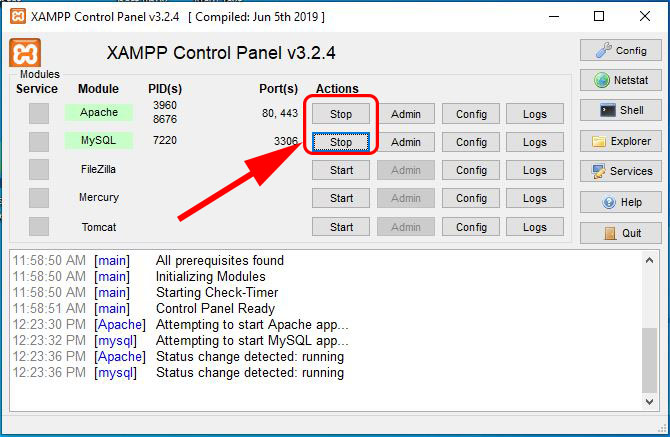Open Tomcat Config menu
This screenshot has height=437, width=670.
471,227
